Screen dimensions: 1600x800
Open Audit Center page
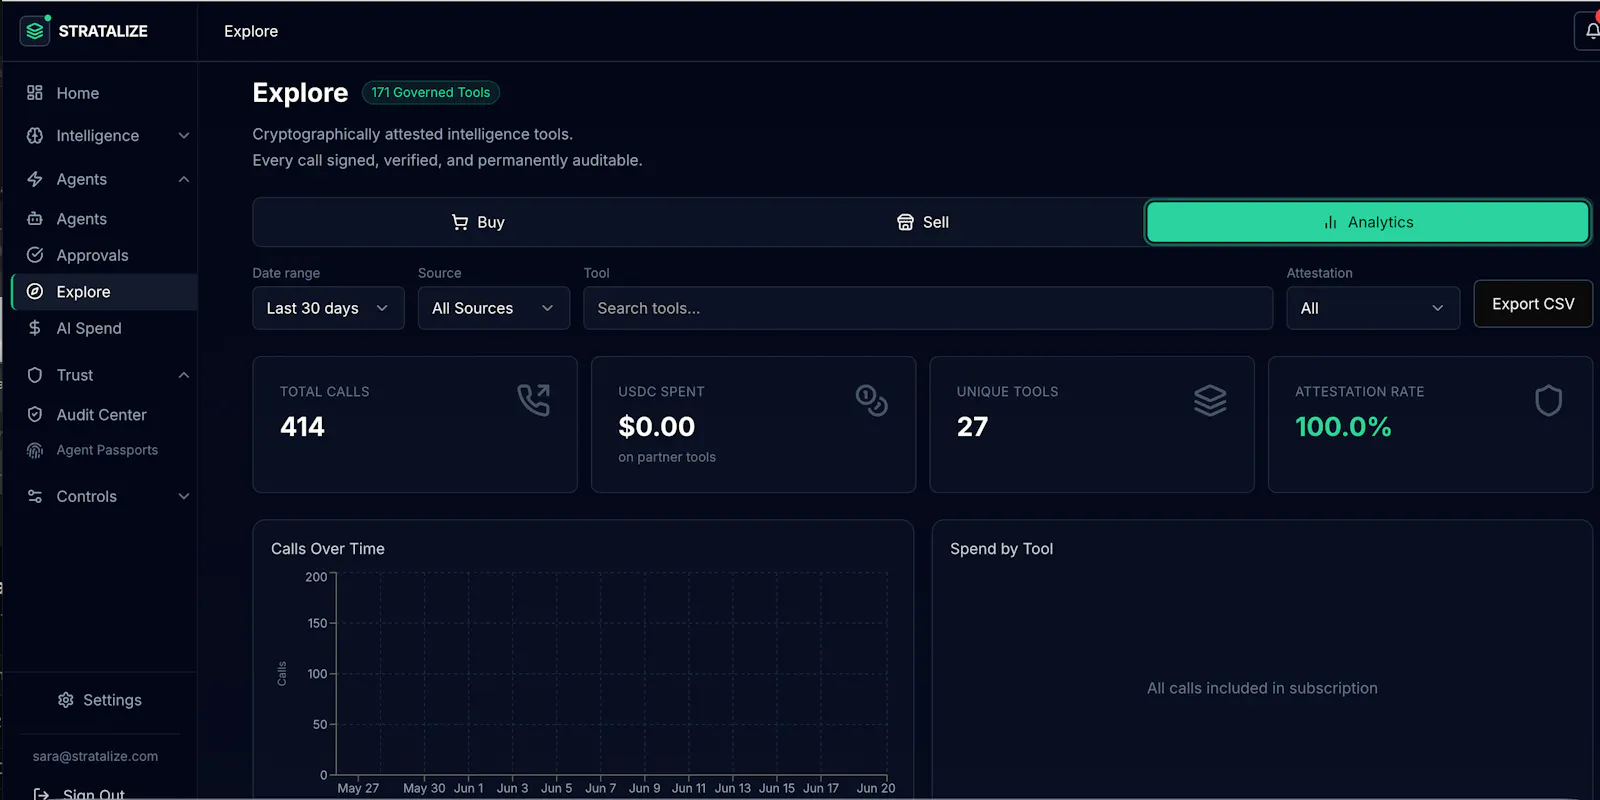(100, 414)
